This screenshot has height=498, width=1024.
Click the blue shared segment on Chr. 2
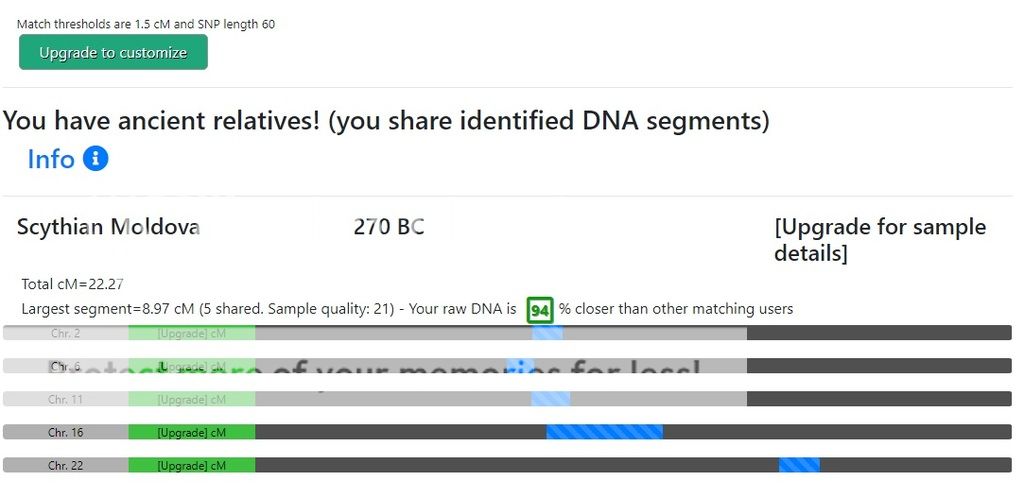coord(547,333)
